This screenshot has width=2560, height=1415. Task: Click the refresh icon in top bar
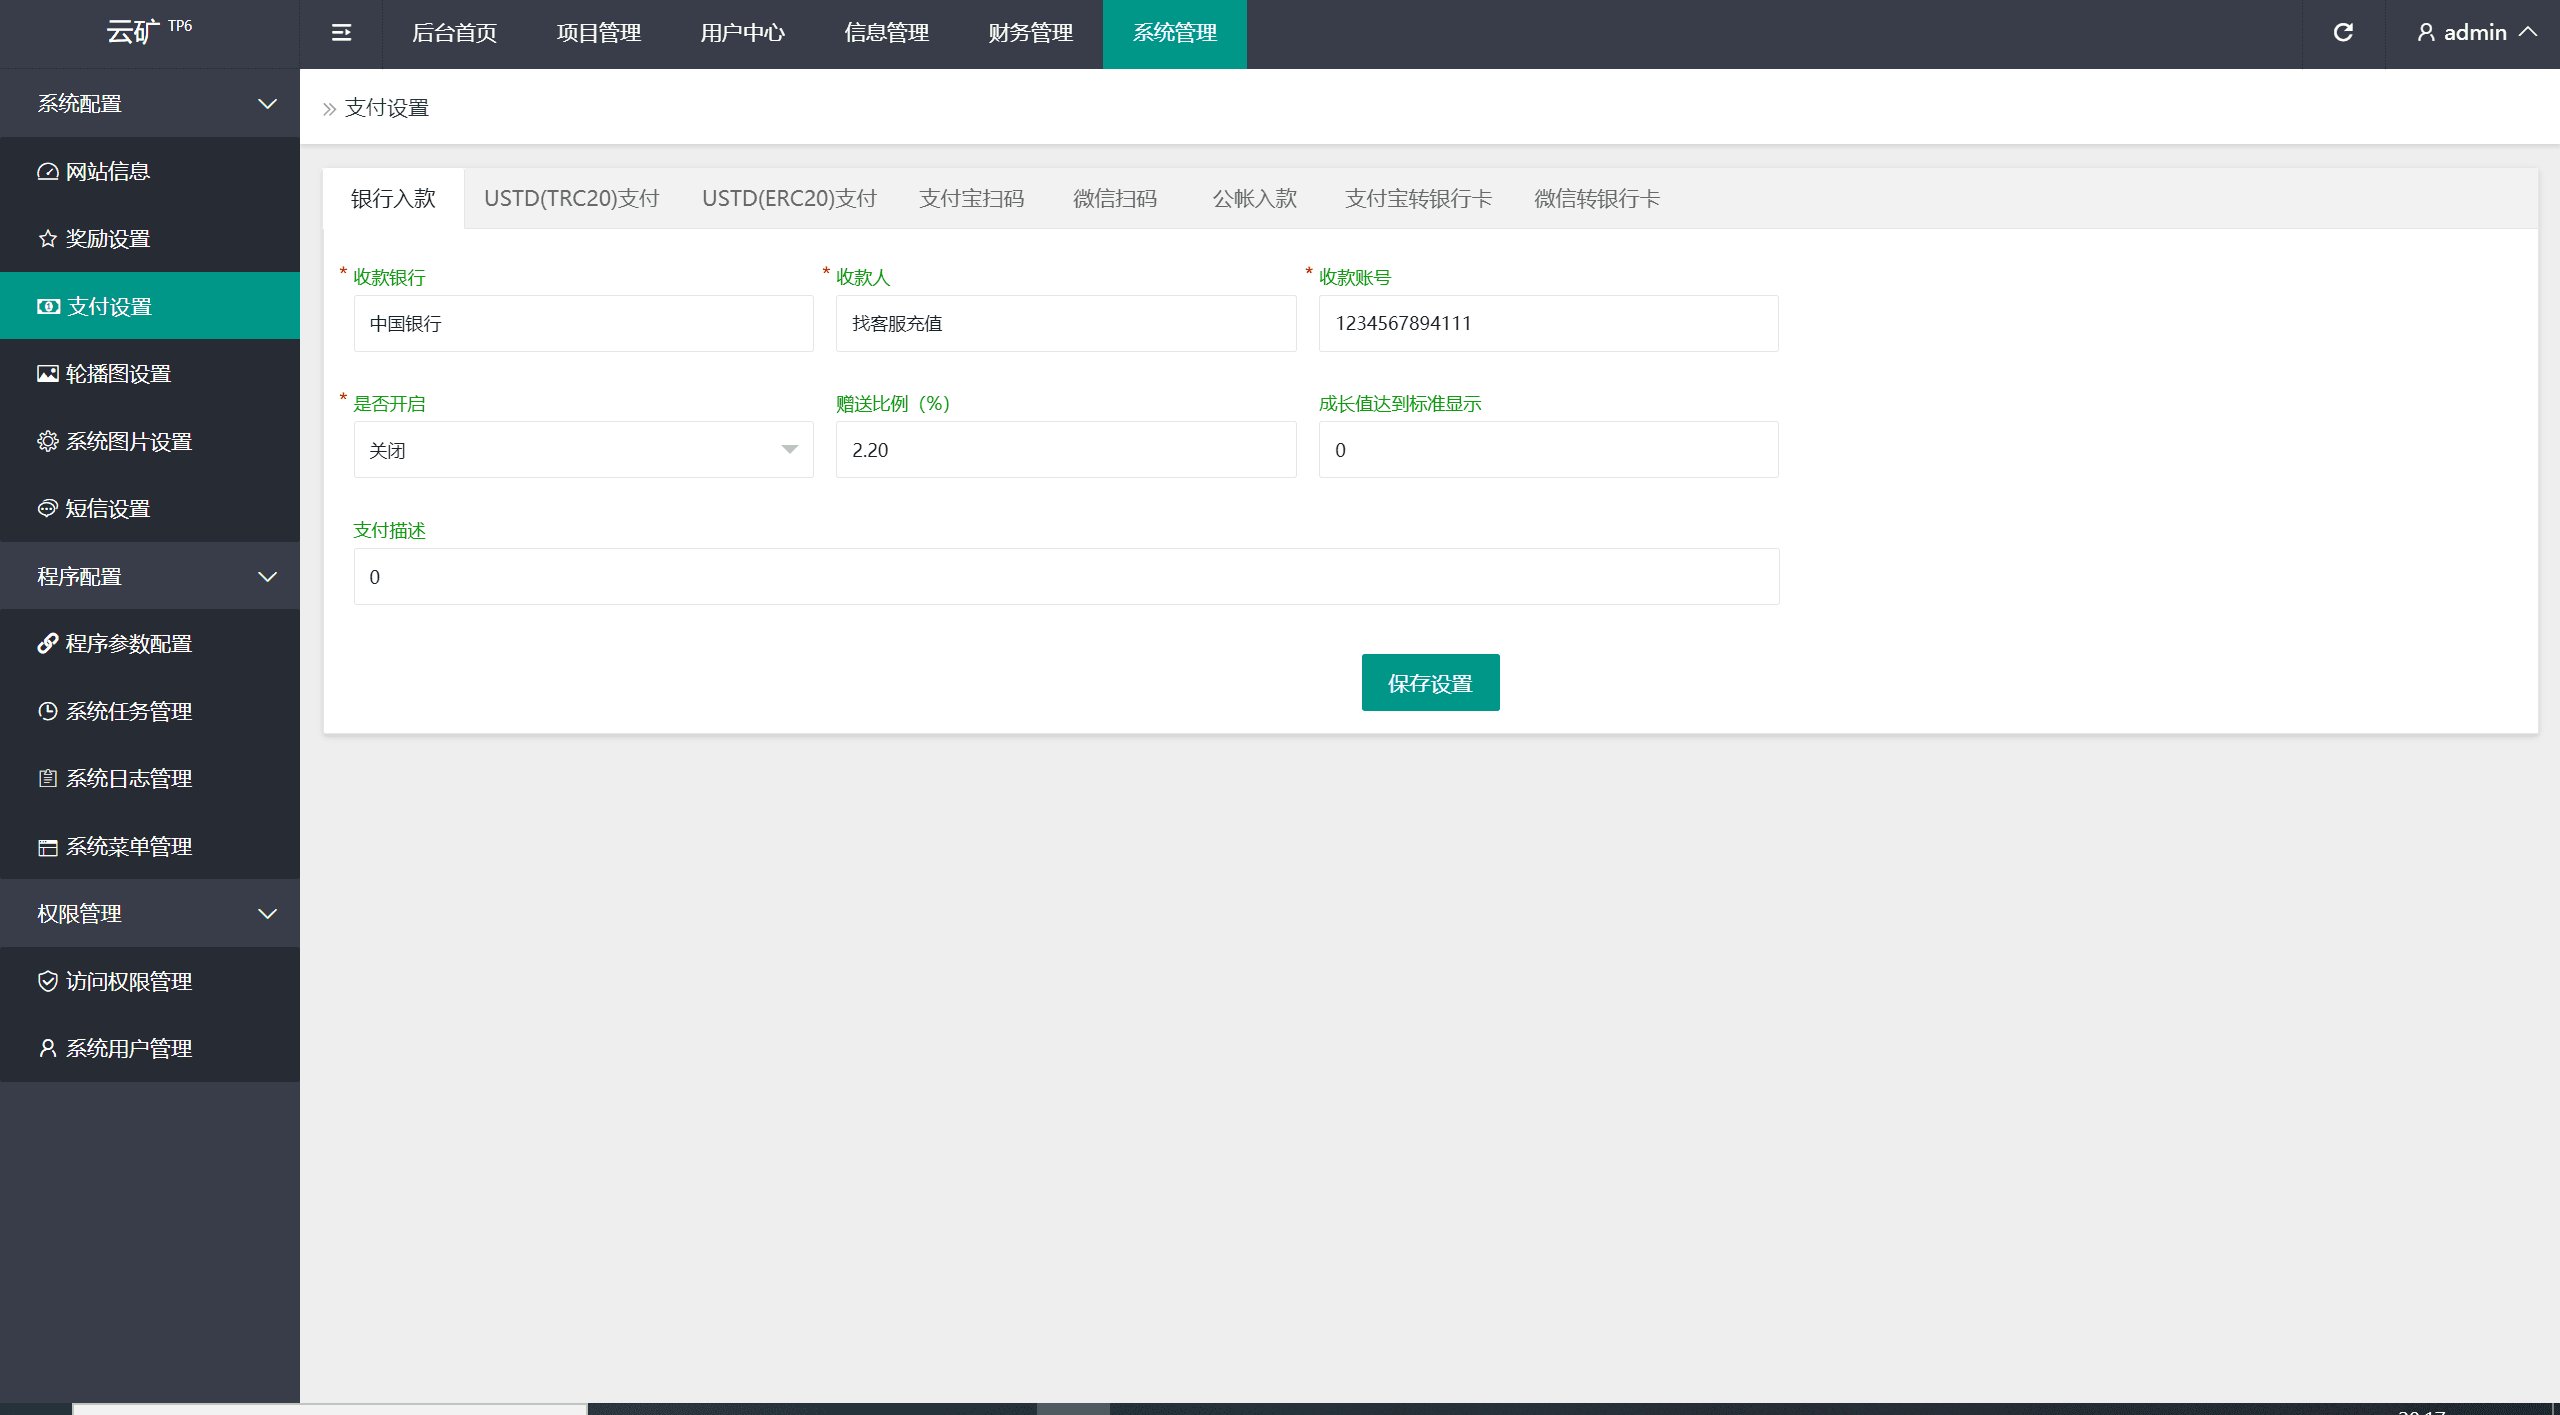(x=2343, y=33)
